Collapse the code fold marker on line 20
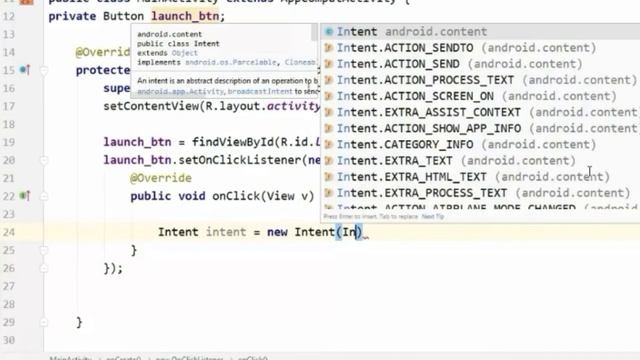The image size is (640, 360). click(x=44, y=160)
